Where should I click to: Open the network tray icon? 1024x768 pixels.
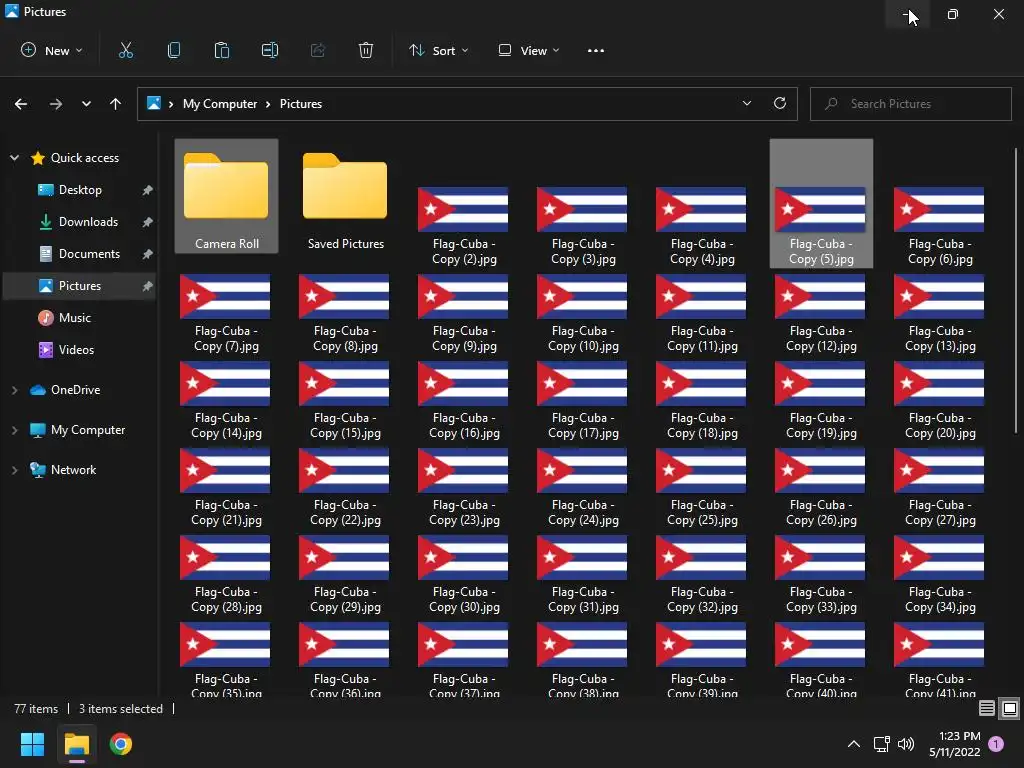point(882,744)
